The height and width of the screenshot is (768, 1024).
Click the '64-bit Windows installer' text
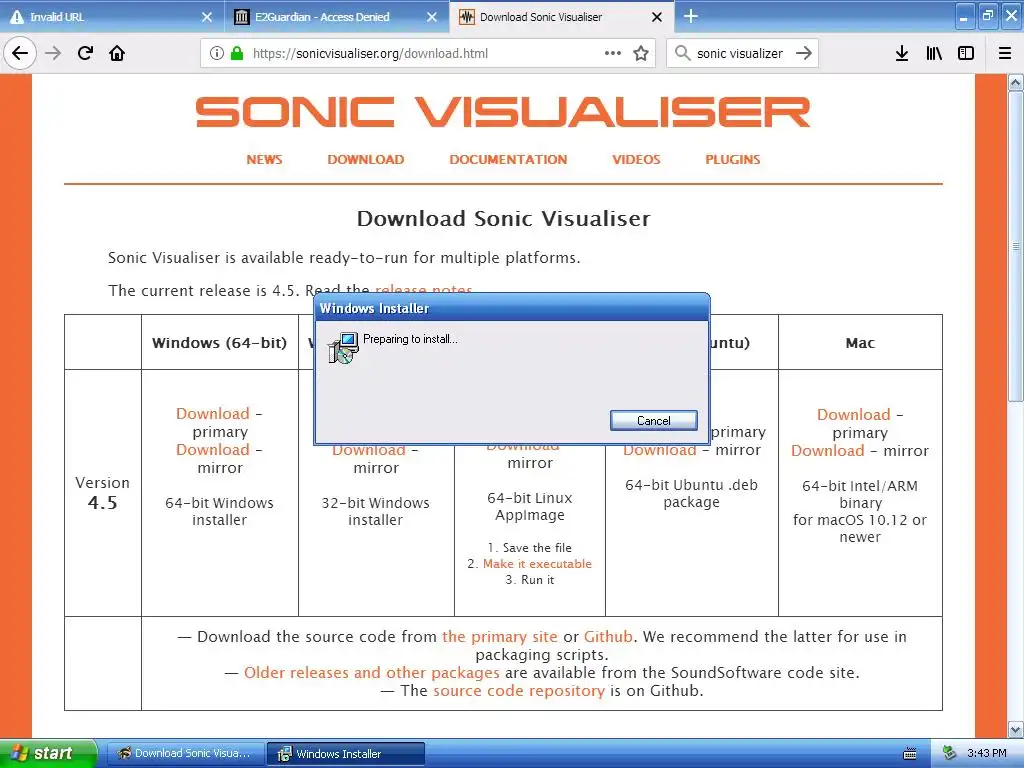(x=219, y=511)
